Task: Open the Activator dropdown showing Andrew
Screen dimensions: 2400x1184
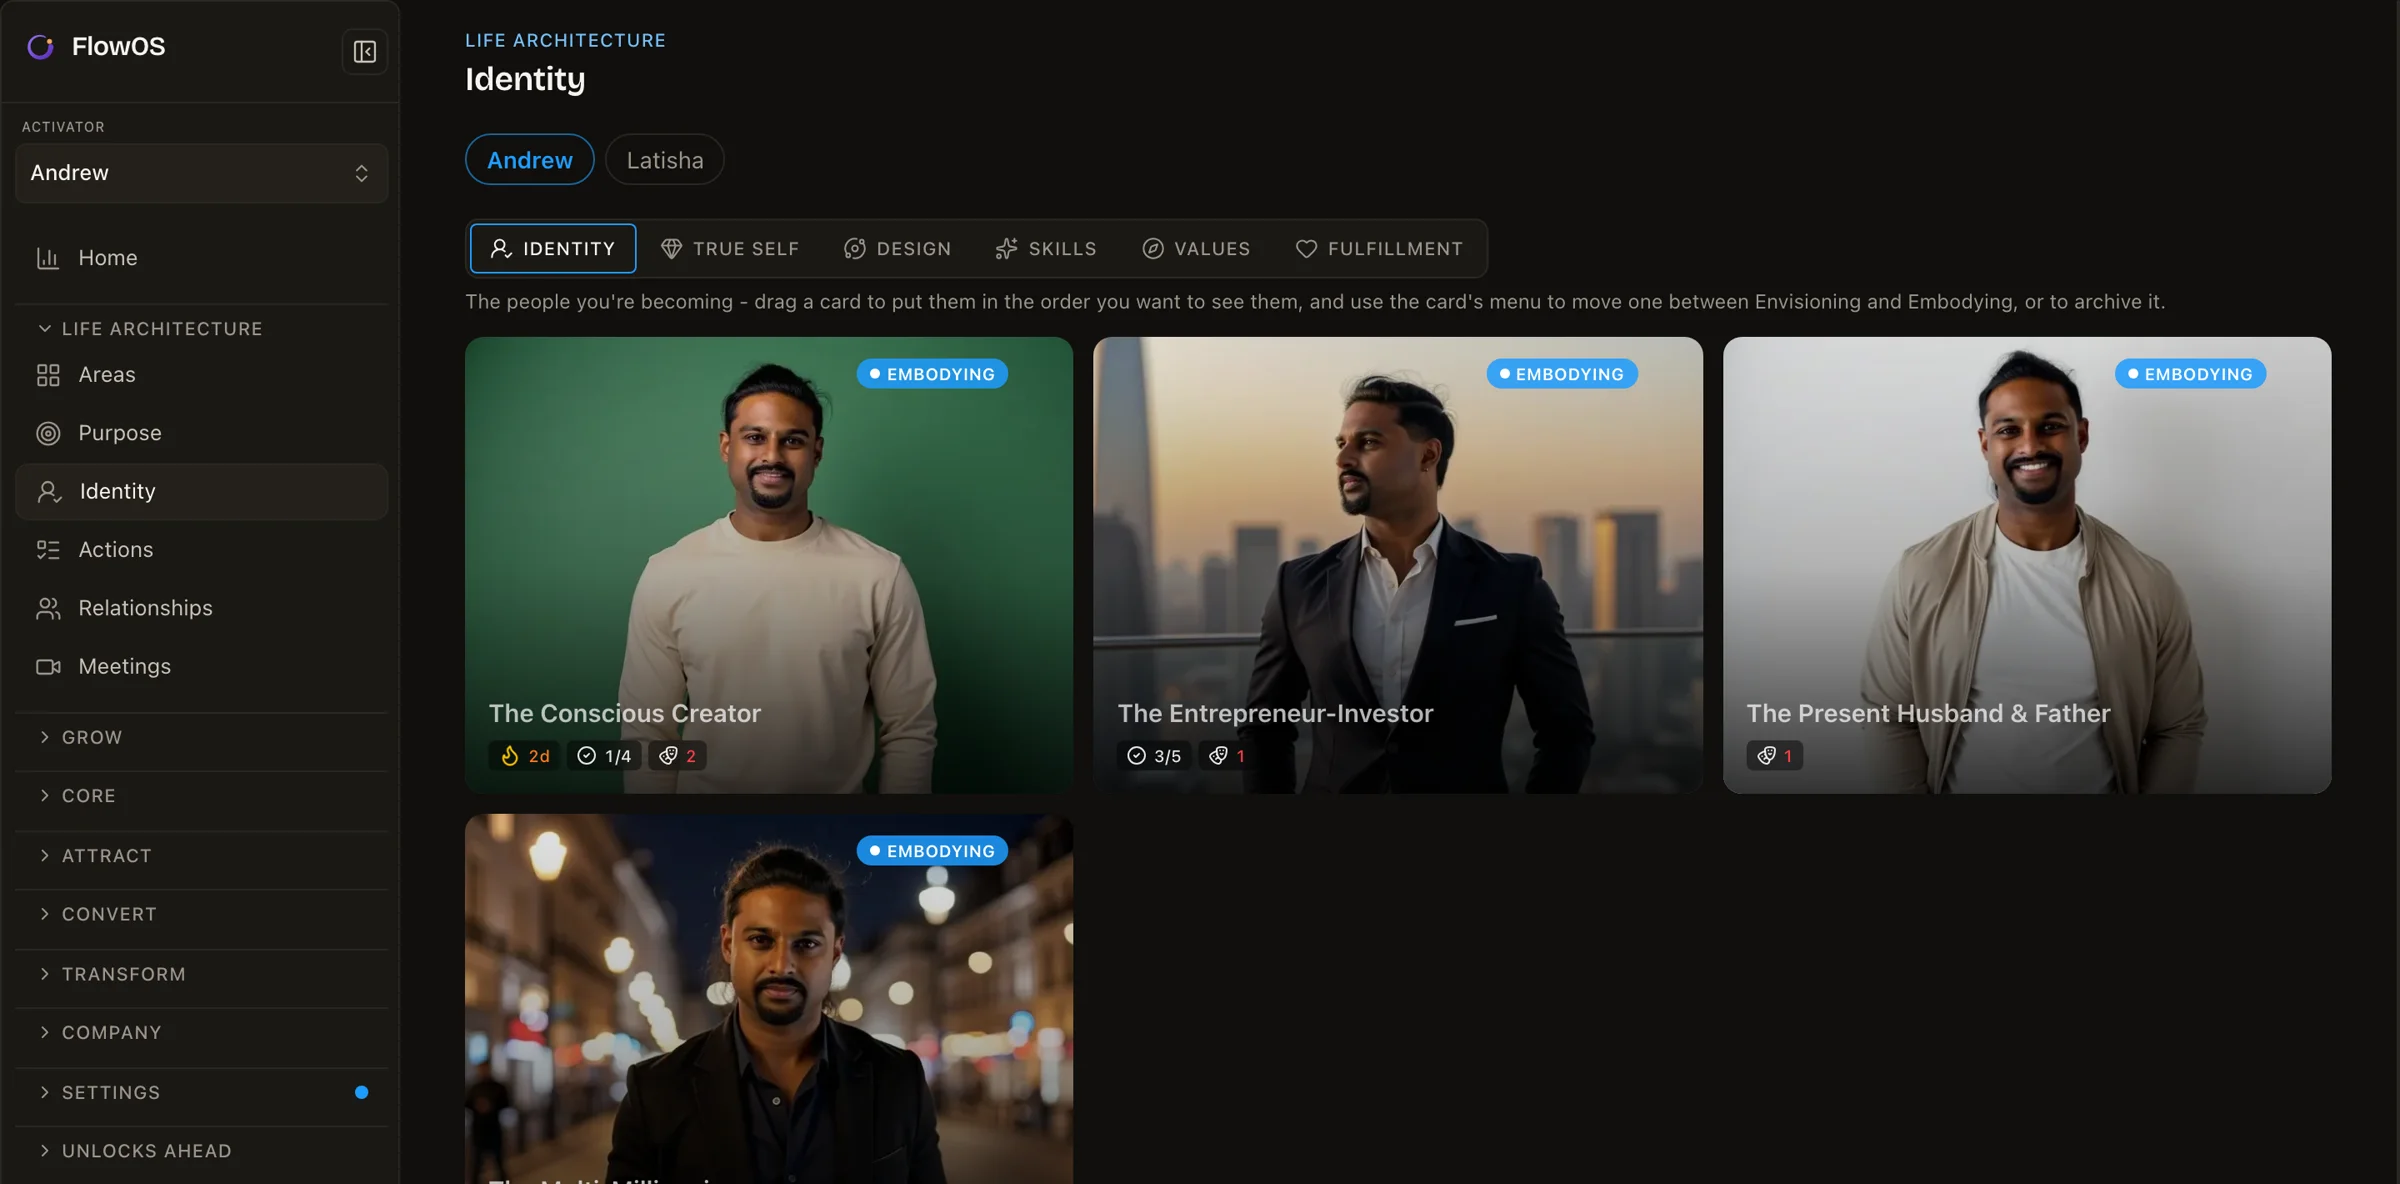Action: [x=201, y=173]
